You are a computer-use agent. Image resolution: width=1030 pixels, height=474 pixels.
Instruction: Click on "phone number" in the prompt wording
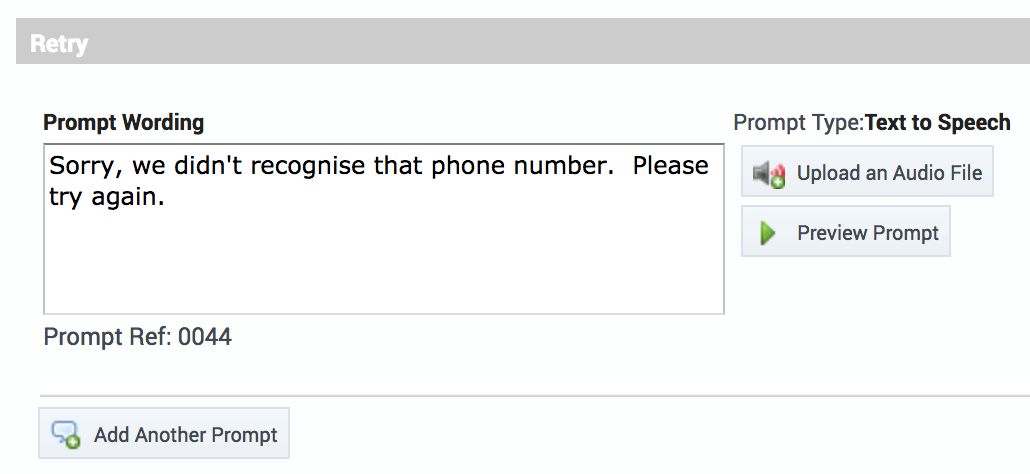[x=522, y=166]
